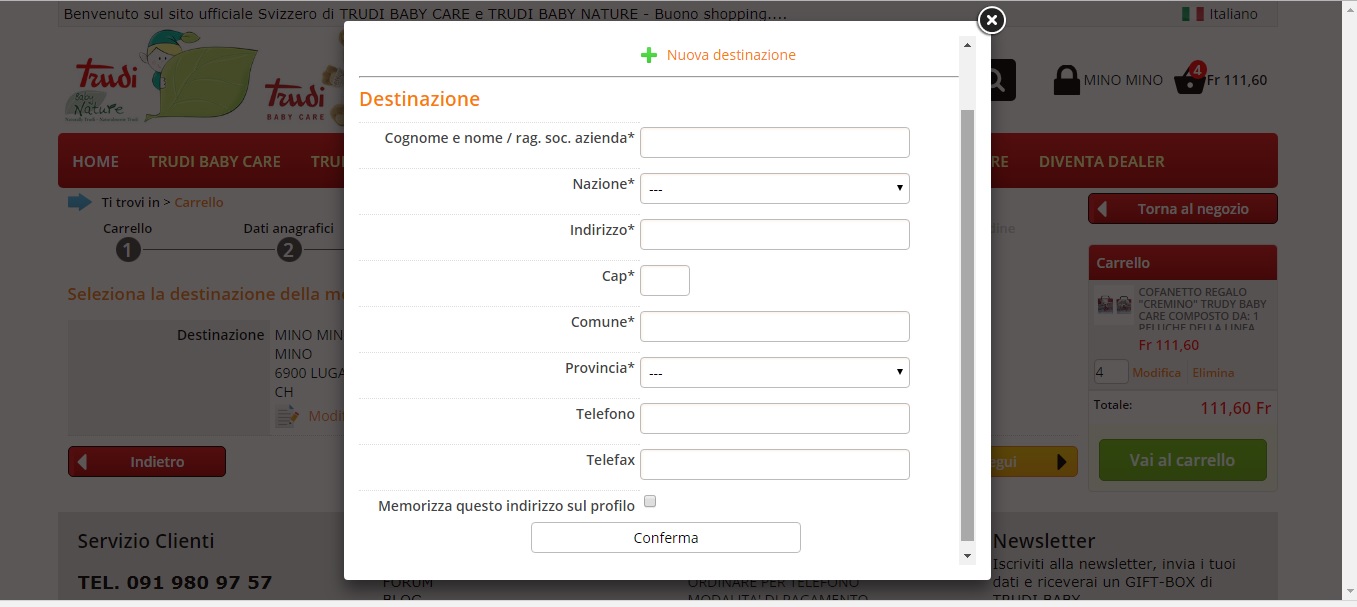The height and width of the screenshot is (607, 1357).
Task: Click the green plus Nuova destinazione icon
Action: pyautogui.click(x=649, y=55)
